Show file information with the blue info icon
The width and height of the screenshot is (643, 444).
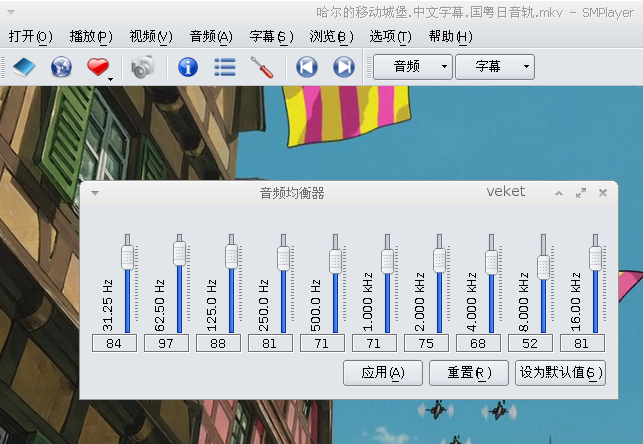pyautogui.click(x=188, y=67)
